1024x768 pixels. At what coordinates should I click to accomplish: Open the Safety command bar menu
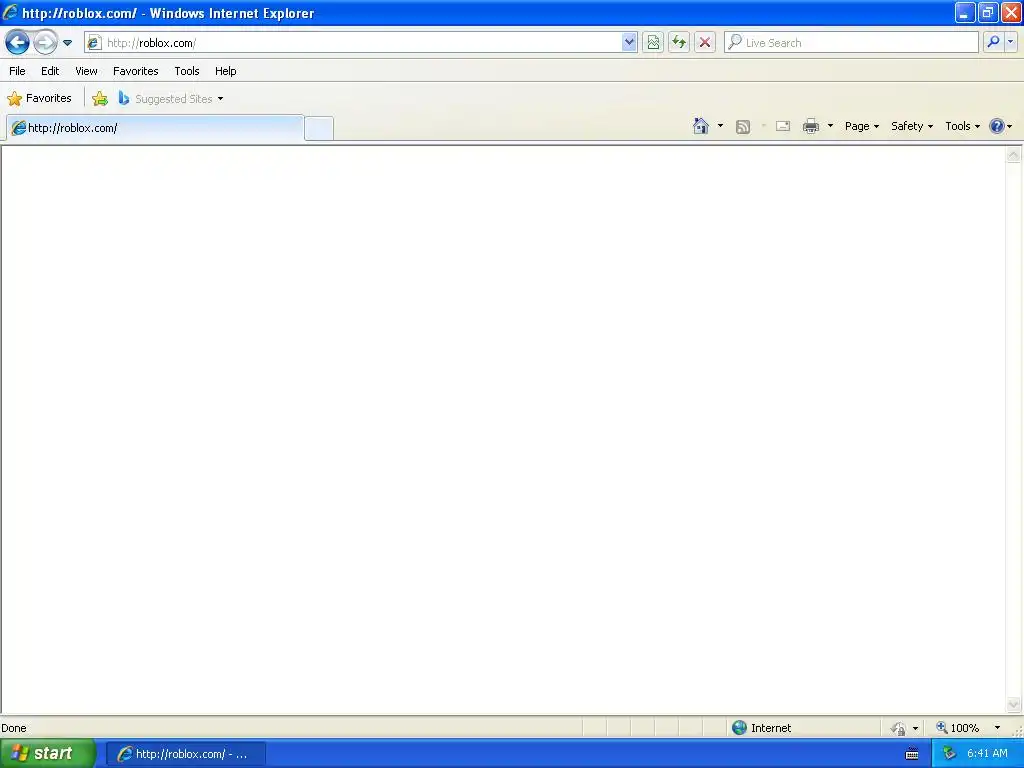pos(912,126)
